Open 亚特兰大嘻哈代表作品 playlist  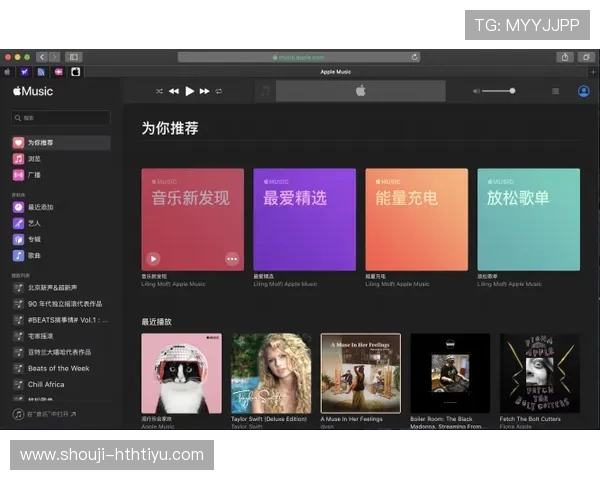[61, 352]
